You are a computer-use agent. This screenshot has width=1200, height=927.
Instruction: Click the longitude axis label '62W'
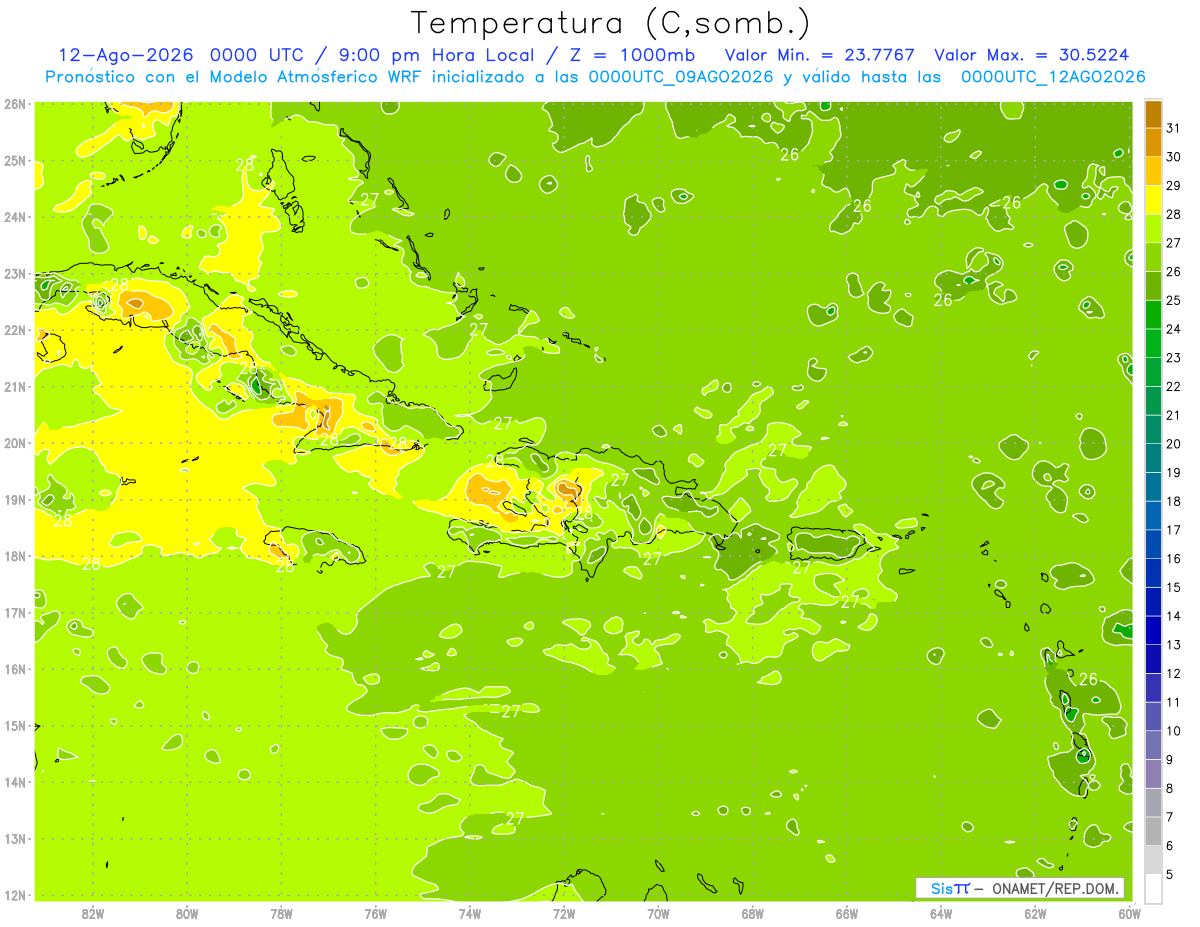[x=1035, y=913]
